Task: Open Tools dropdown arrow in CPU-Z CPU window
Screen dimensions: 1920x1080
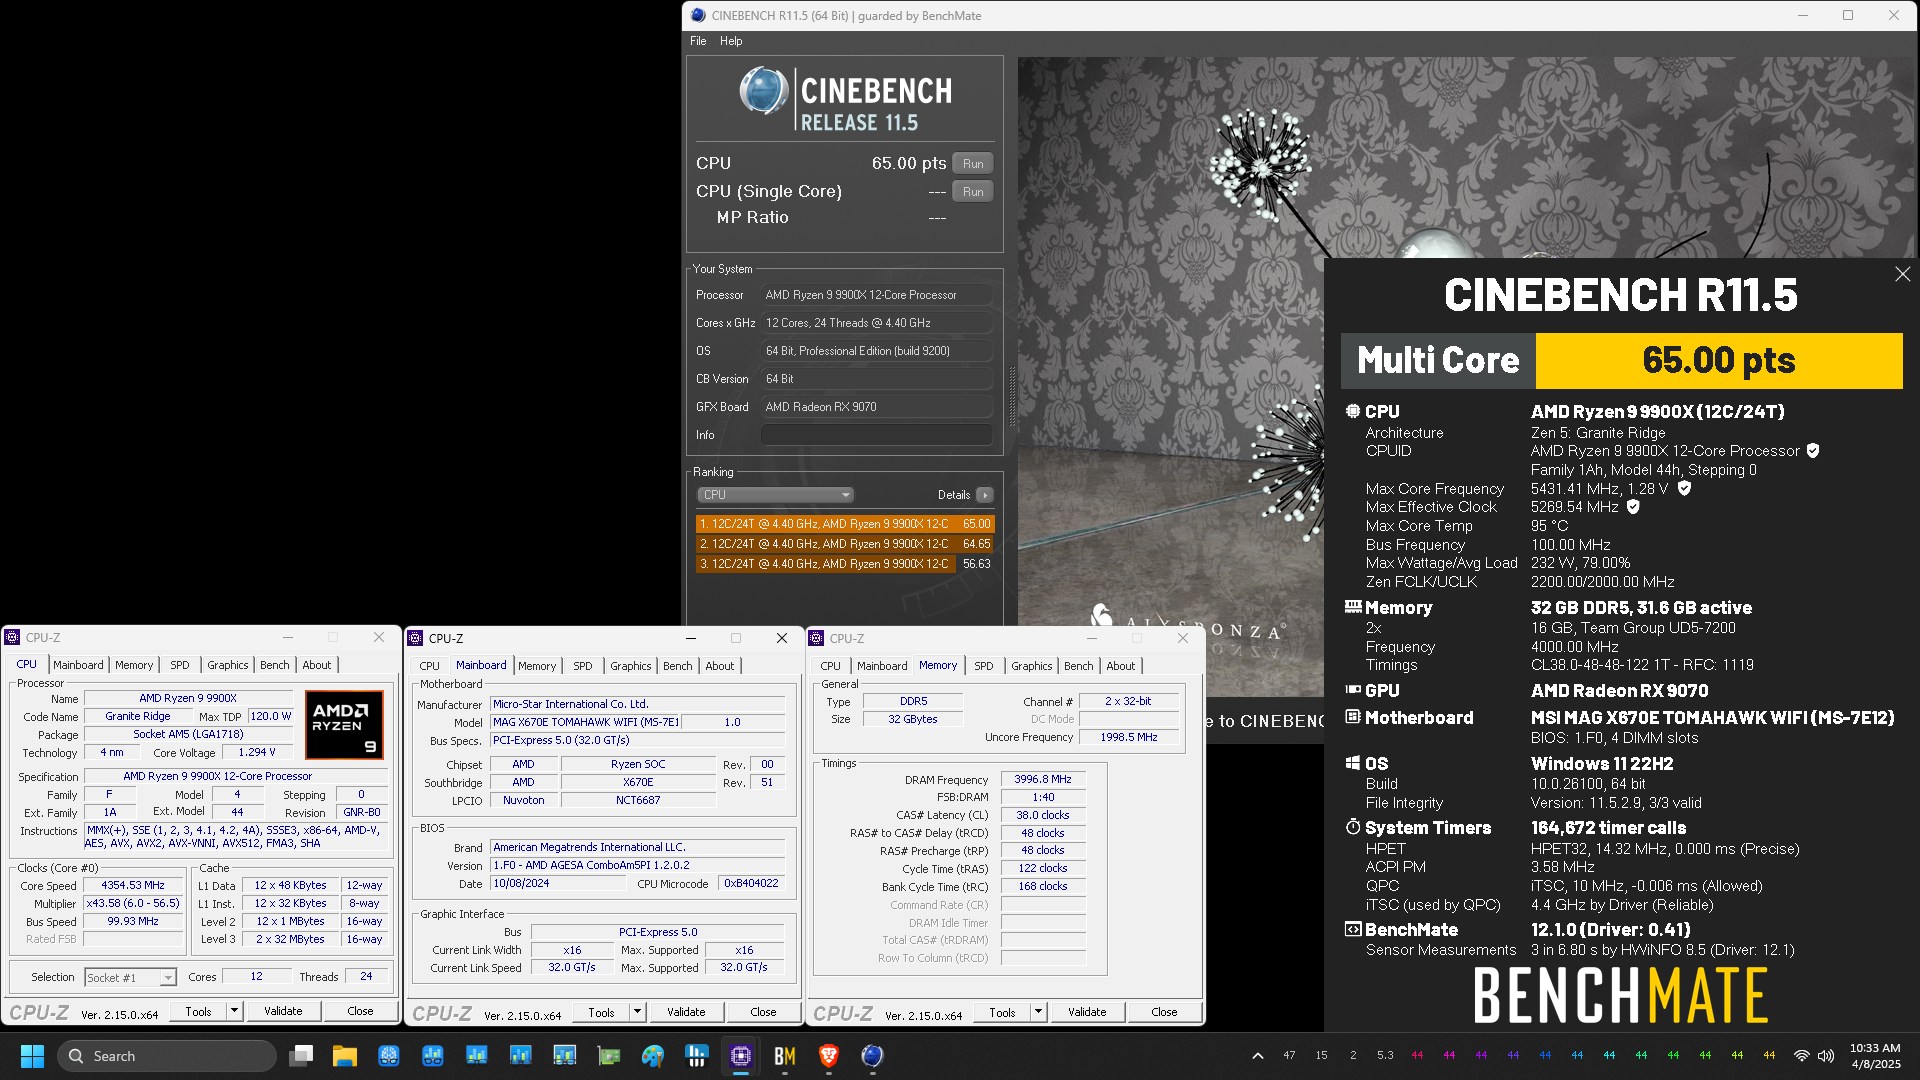Action: [x=234, y=1011]
